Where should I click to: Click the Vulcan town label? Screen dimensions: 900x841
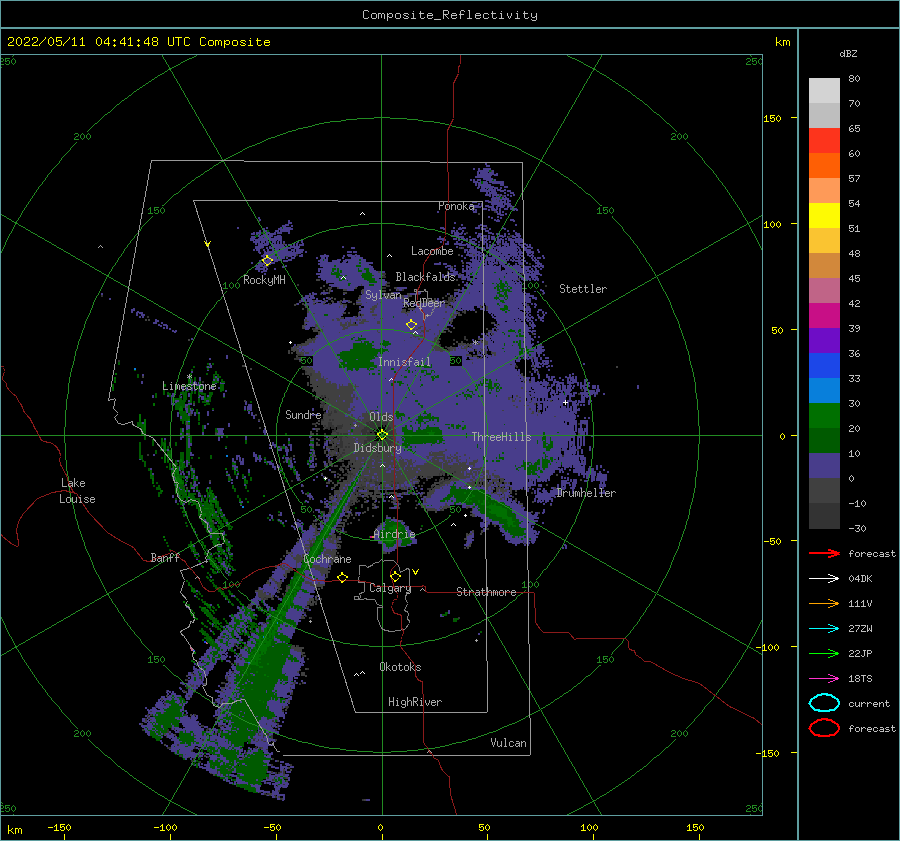pos(508,743)
